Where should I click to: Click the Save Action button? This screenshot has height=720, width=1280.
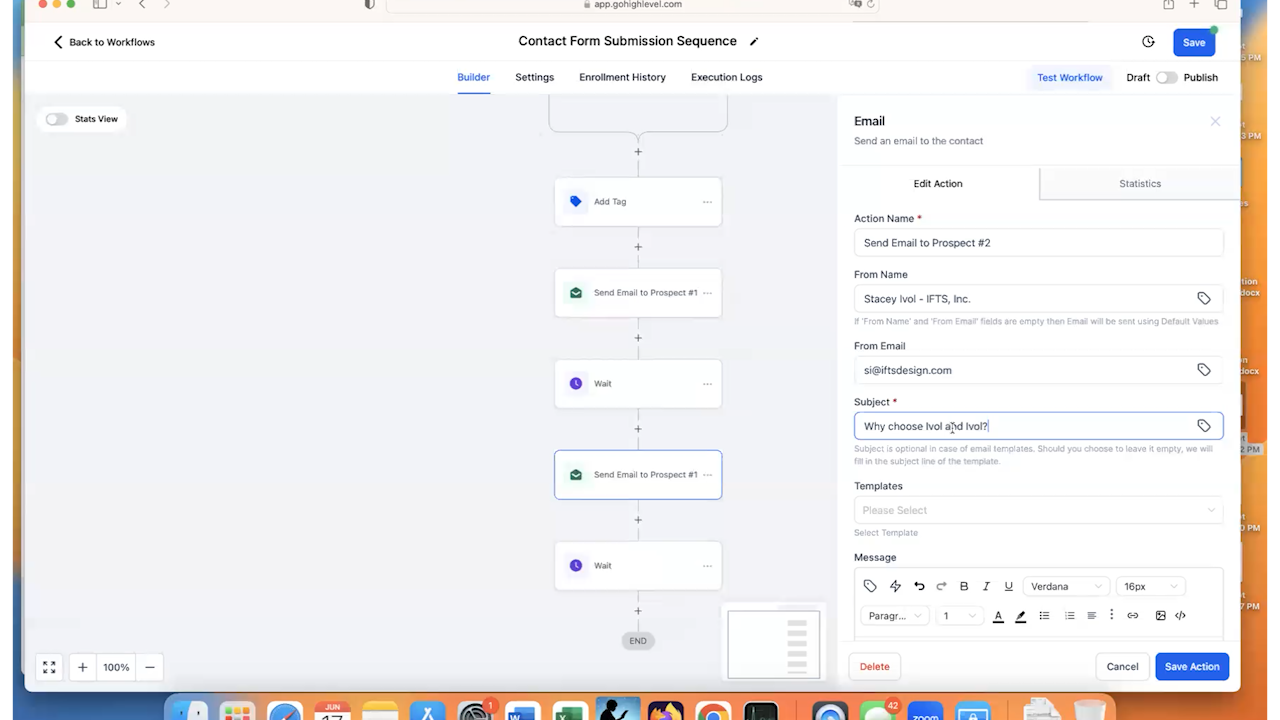pyautogui.click(x=1191, y=666)
